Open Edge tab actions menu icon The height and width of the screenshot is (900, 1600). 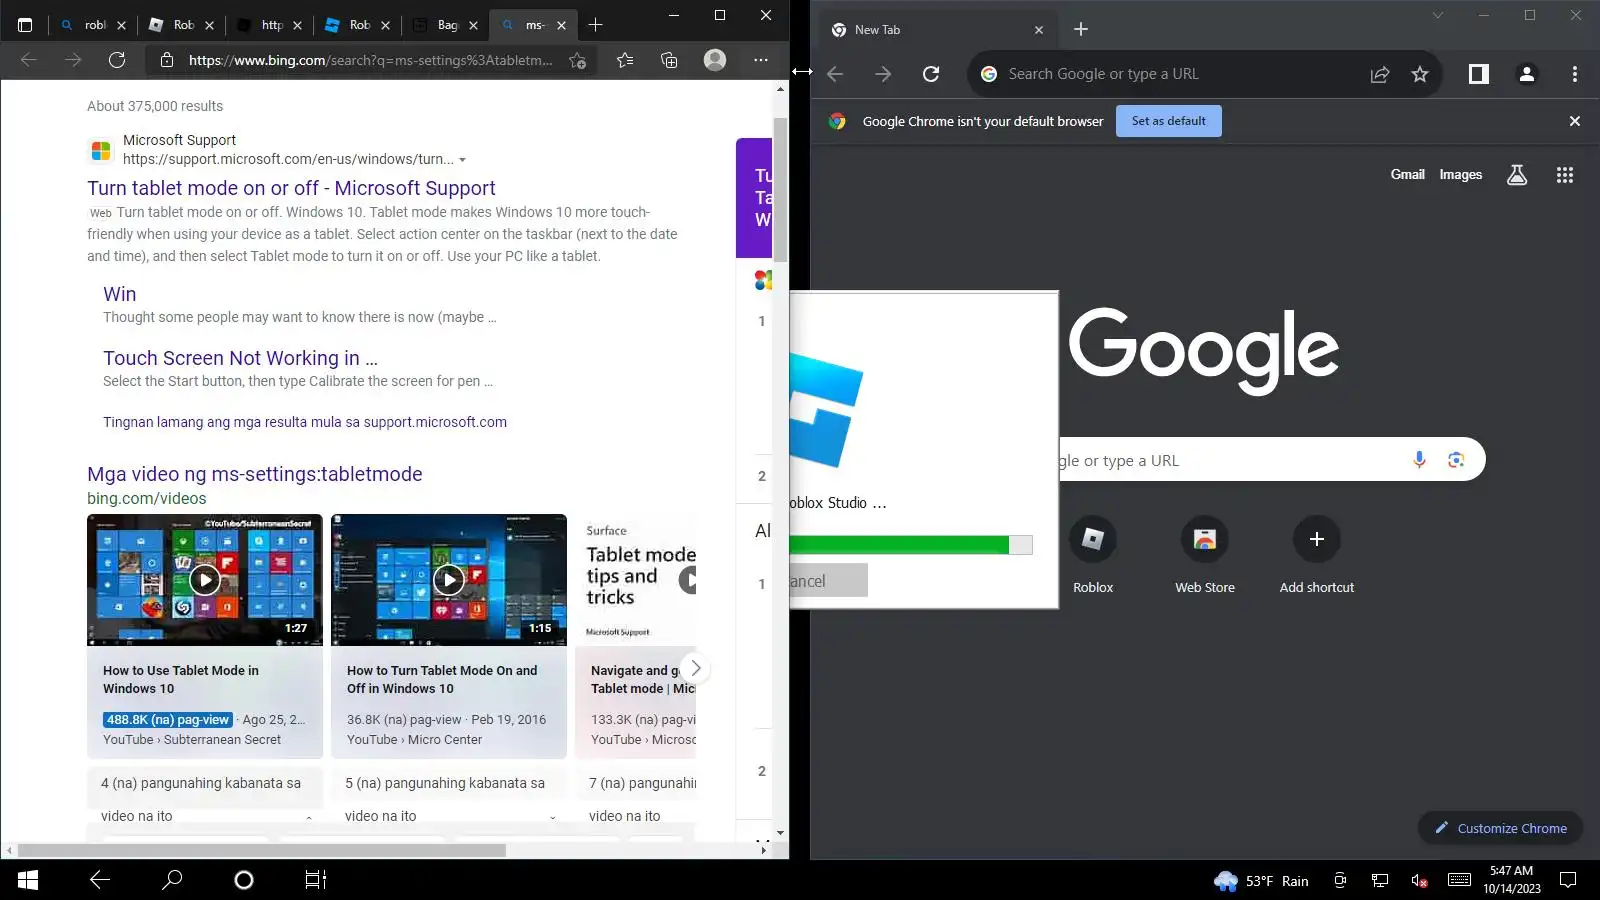coord(25,25)
